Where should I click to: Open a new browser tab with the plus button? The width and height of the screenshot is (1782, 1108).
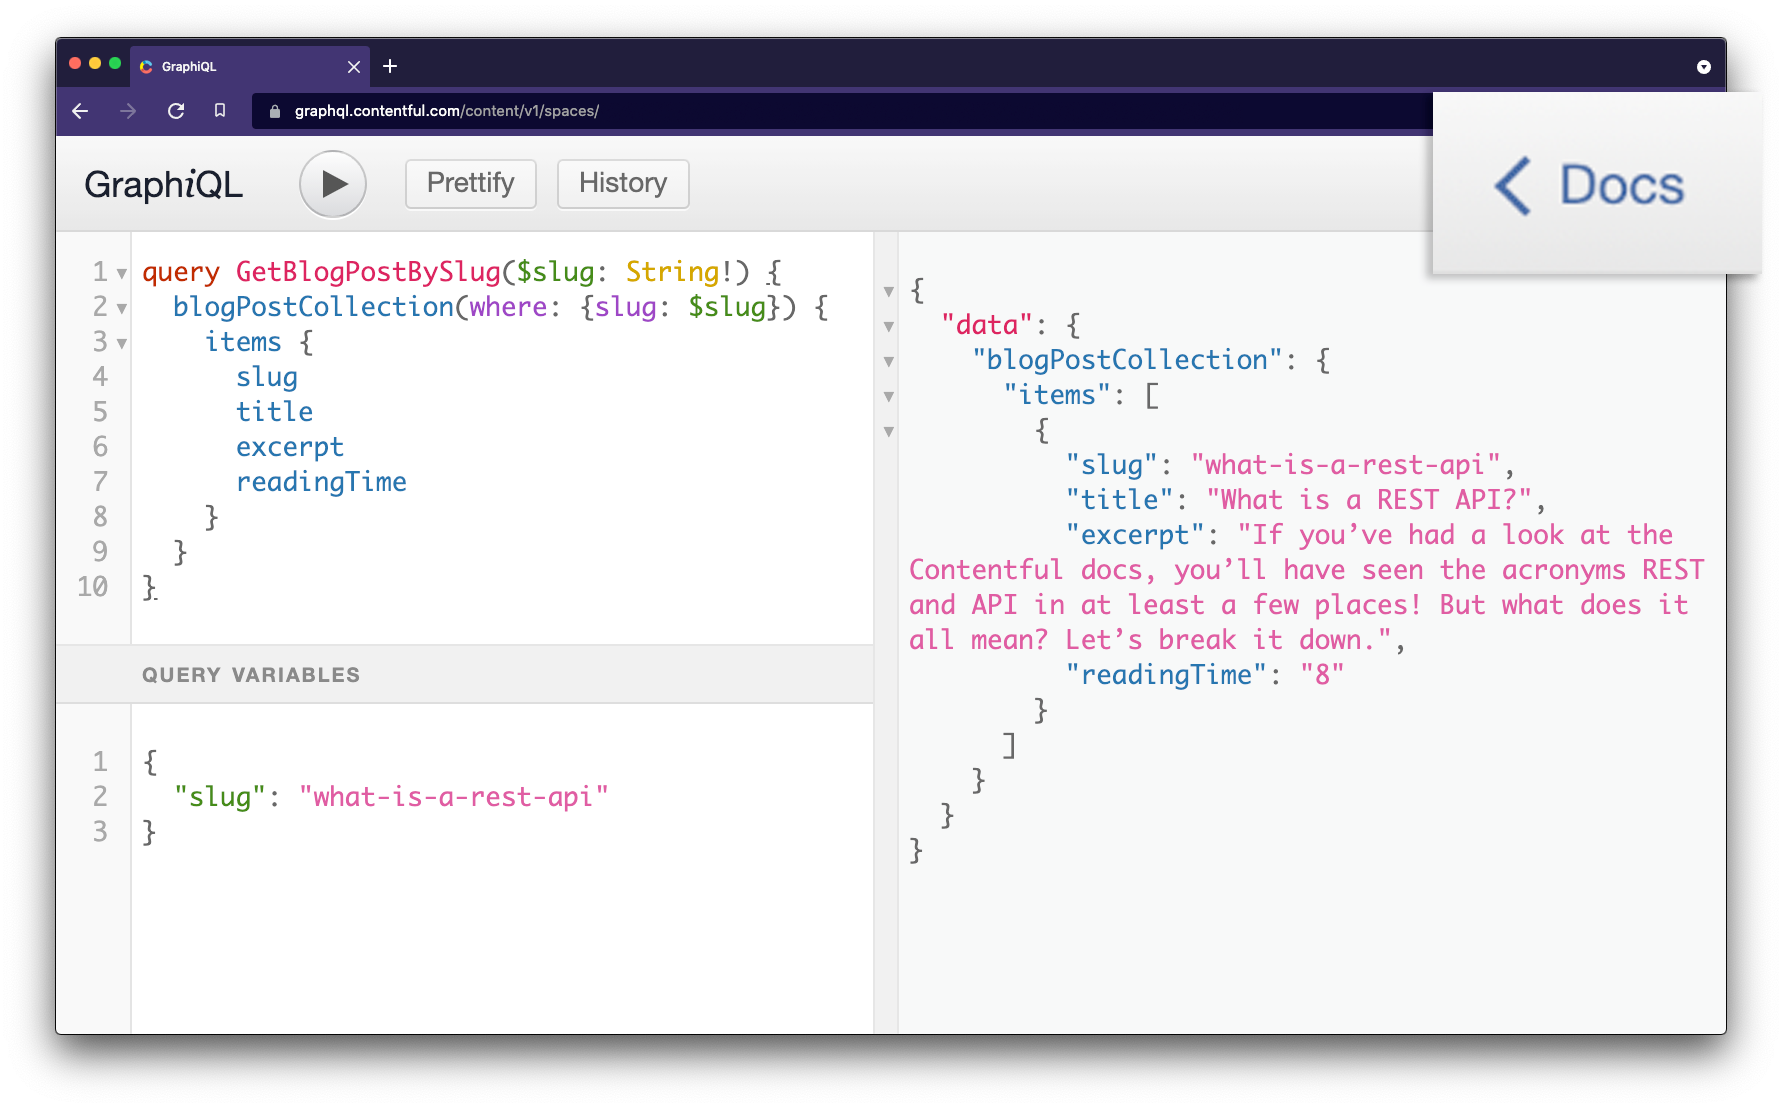coord(390,66)
